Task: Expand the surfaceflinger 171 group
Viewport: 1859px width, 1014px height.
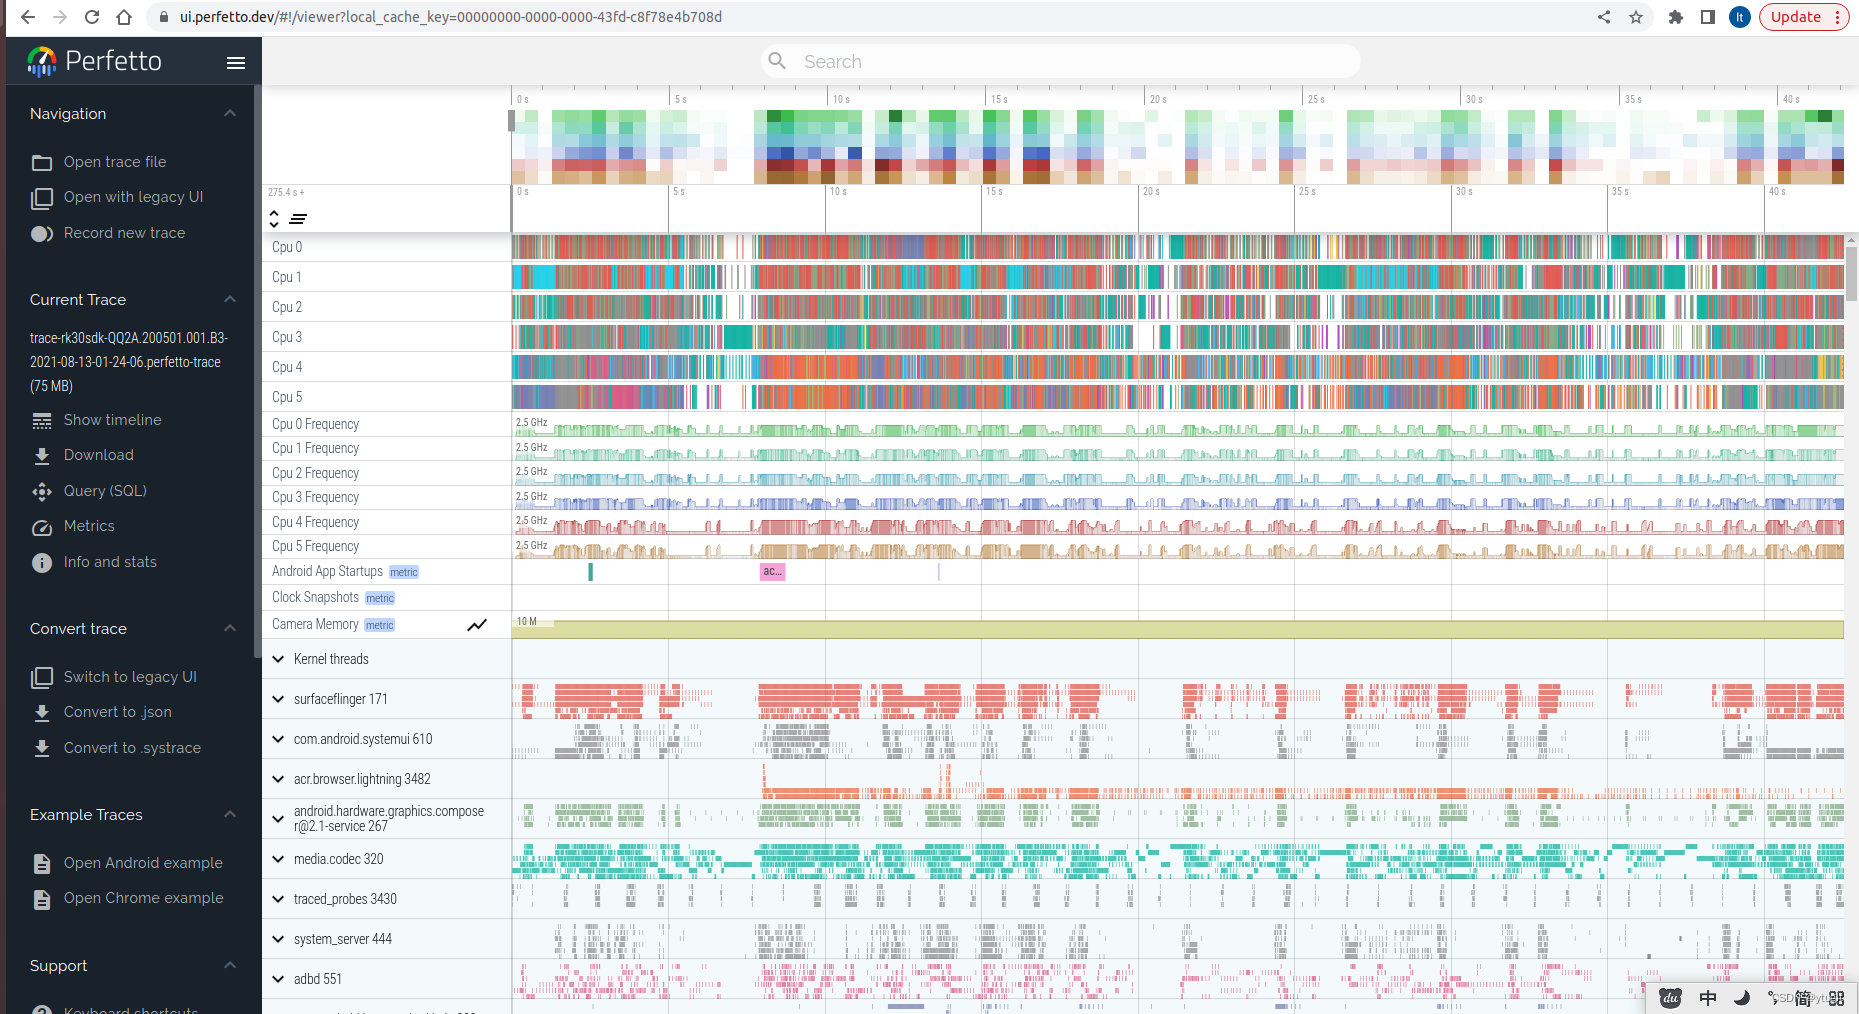Action: pyautogui.click(x=278, y=699)
